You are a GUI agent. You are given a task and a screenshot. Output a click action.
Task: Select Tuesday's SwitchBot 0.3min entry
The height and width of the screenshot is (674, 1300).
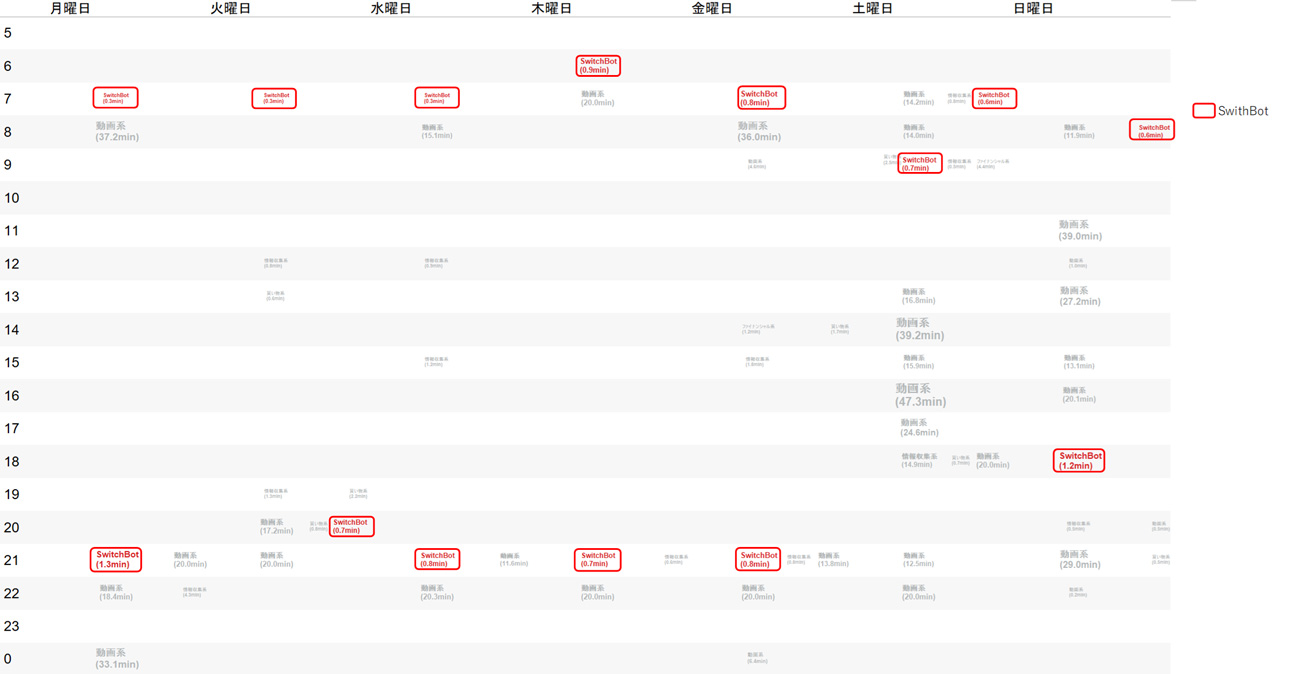pyautogui.click(x=274, y=98)
